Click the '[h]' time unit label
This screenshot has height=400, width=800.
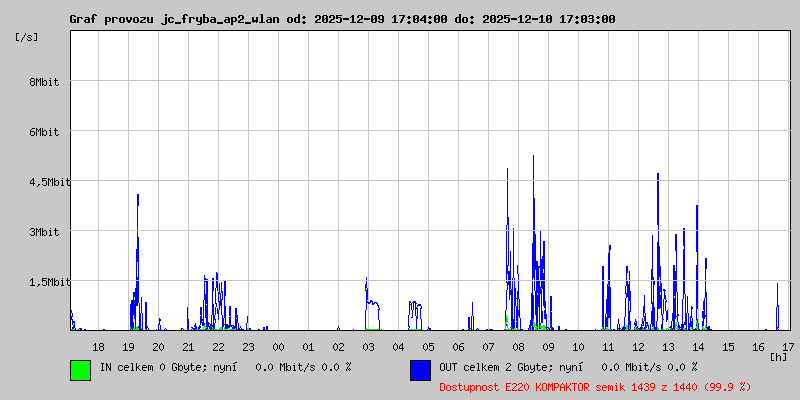coord(779,356)
